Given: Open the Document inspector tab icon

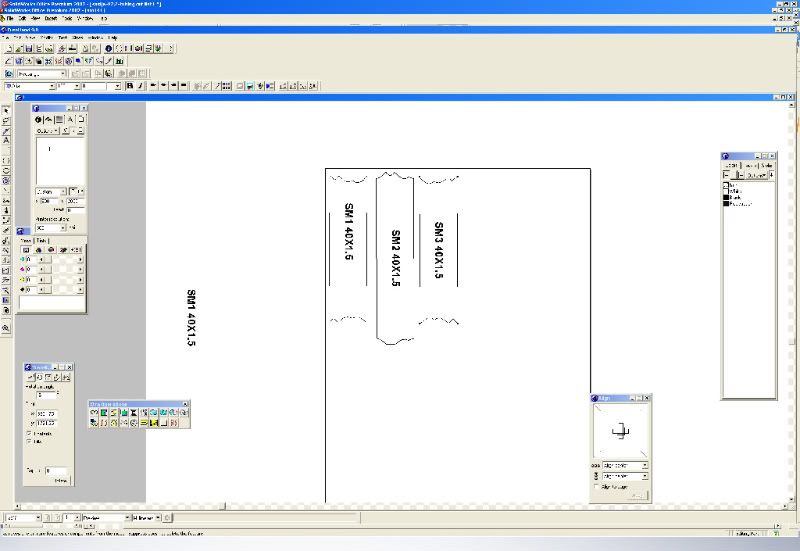Looking at the screenshot, I should (x=81, y=119).
